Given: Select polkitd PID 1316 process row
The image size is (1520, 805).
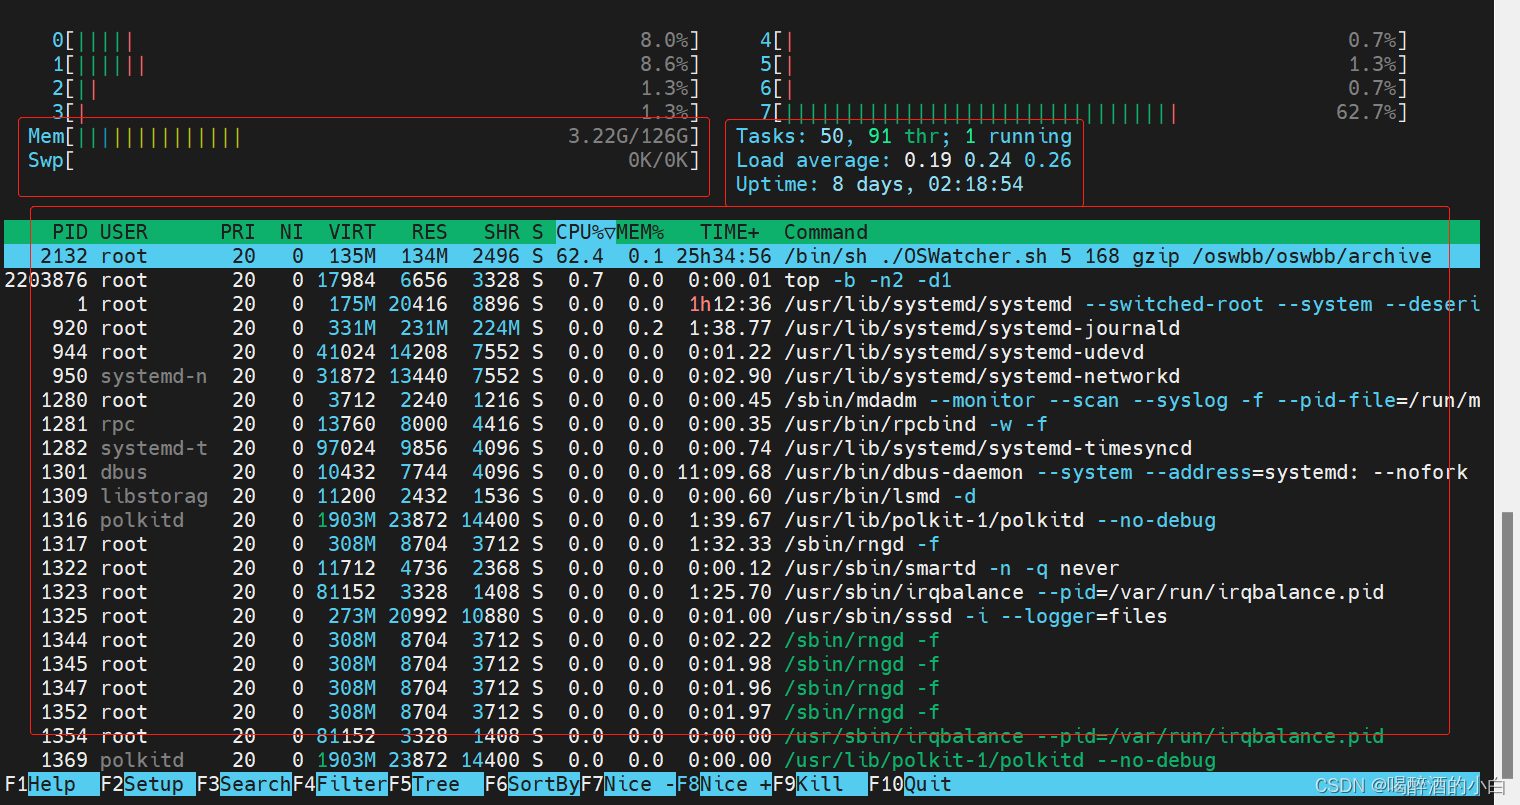Looking at the screenshot, I should point(742,520).
